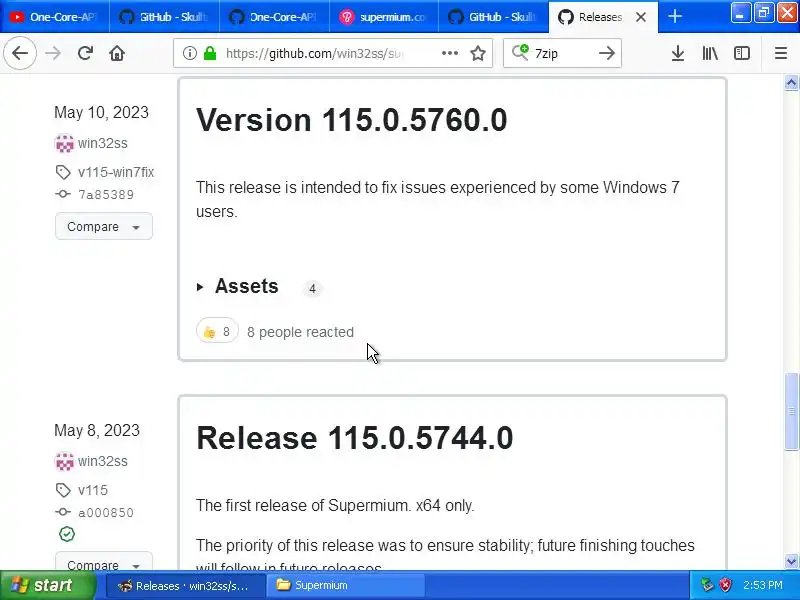The width and height of the screenshot is (800, 600).
Task: Click the tag icon beside v115-win7fix
Action: (63, 172)
